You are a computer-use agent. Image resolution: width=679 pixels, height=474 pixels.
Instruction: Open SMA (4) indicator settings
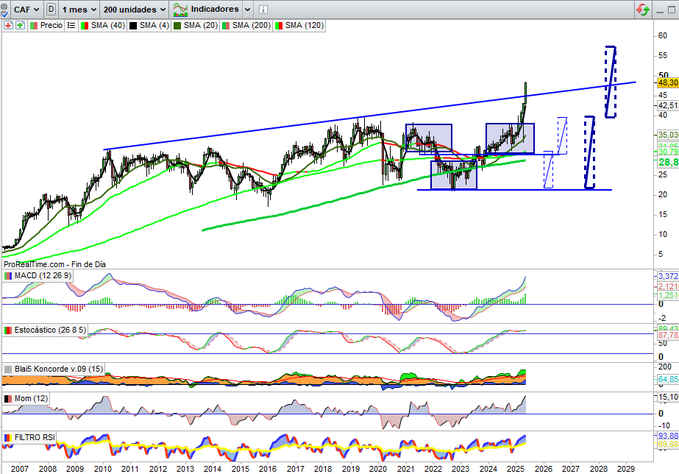[x=154, y=26]
